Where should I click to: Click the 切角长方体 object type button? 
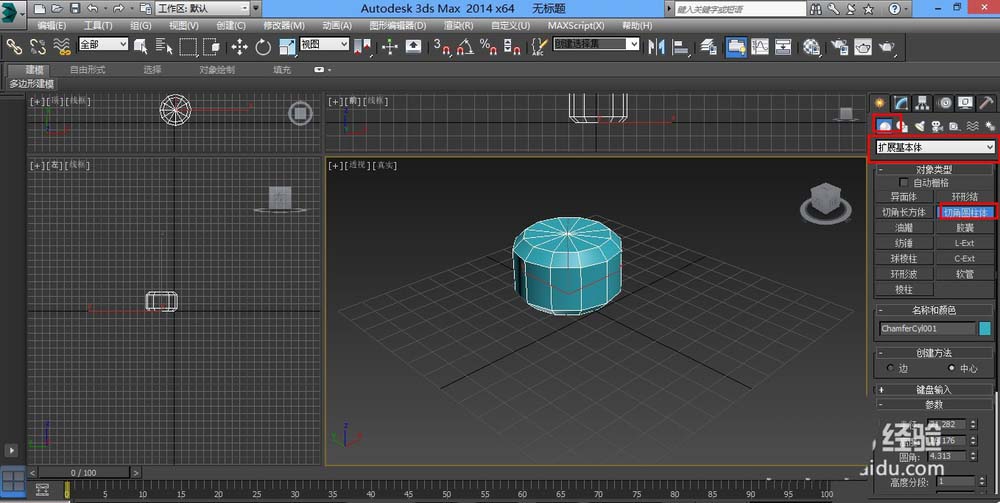click(x=904, y=212)
